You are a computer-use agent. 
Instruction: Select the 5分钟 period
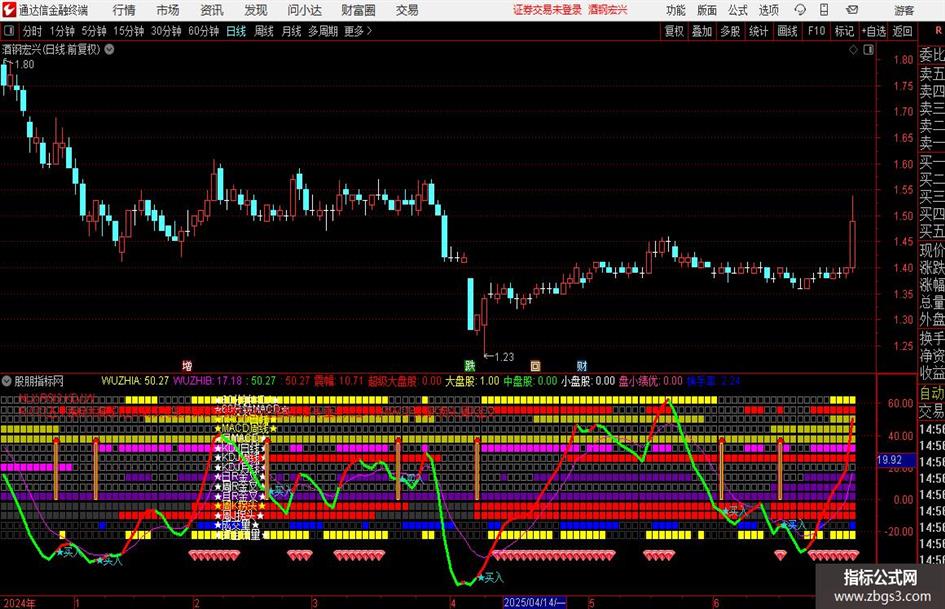click(x=94, y=31)
